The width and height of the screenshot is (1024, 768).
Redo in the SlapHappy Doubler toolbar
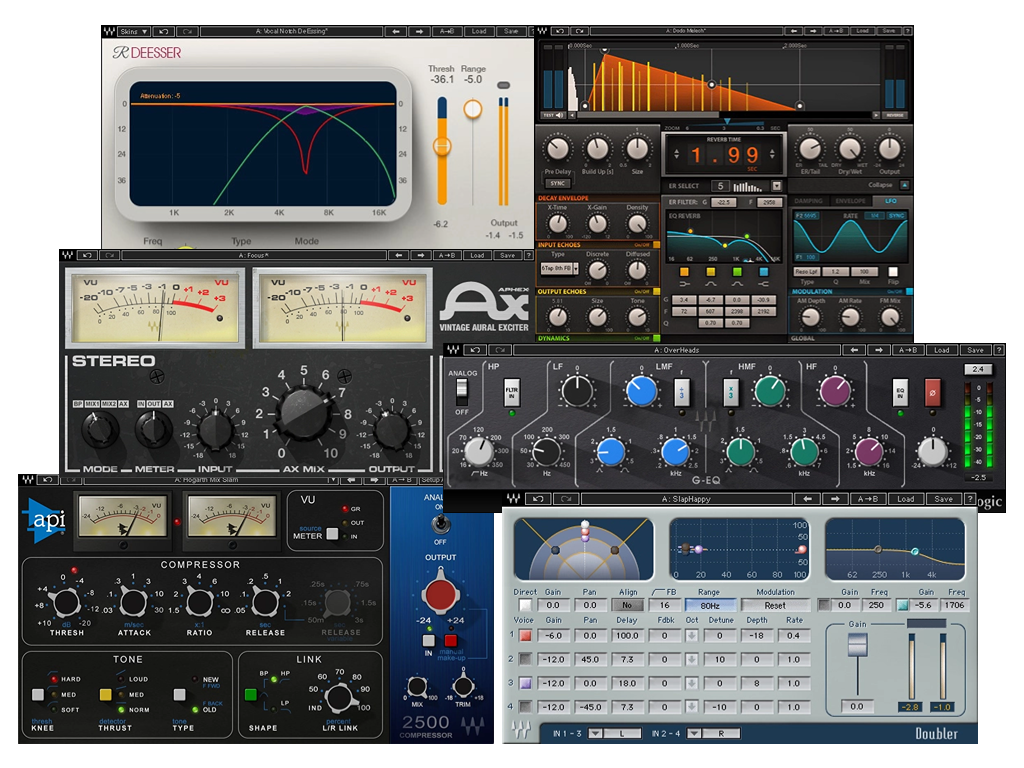[x=566, y=499]
